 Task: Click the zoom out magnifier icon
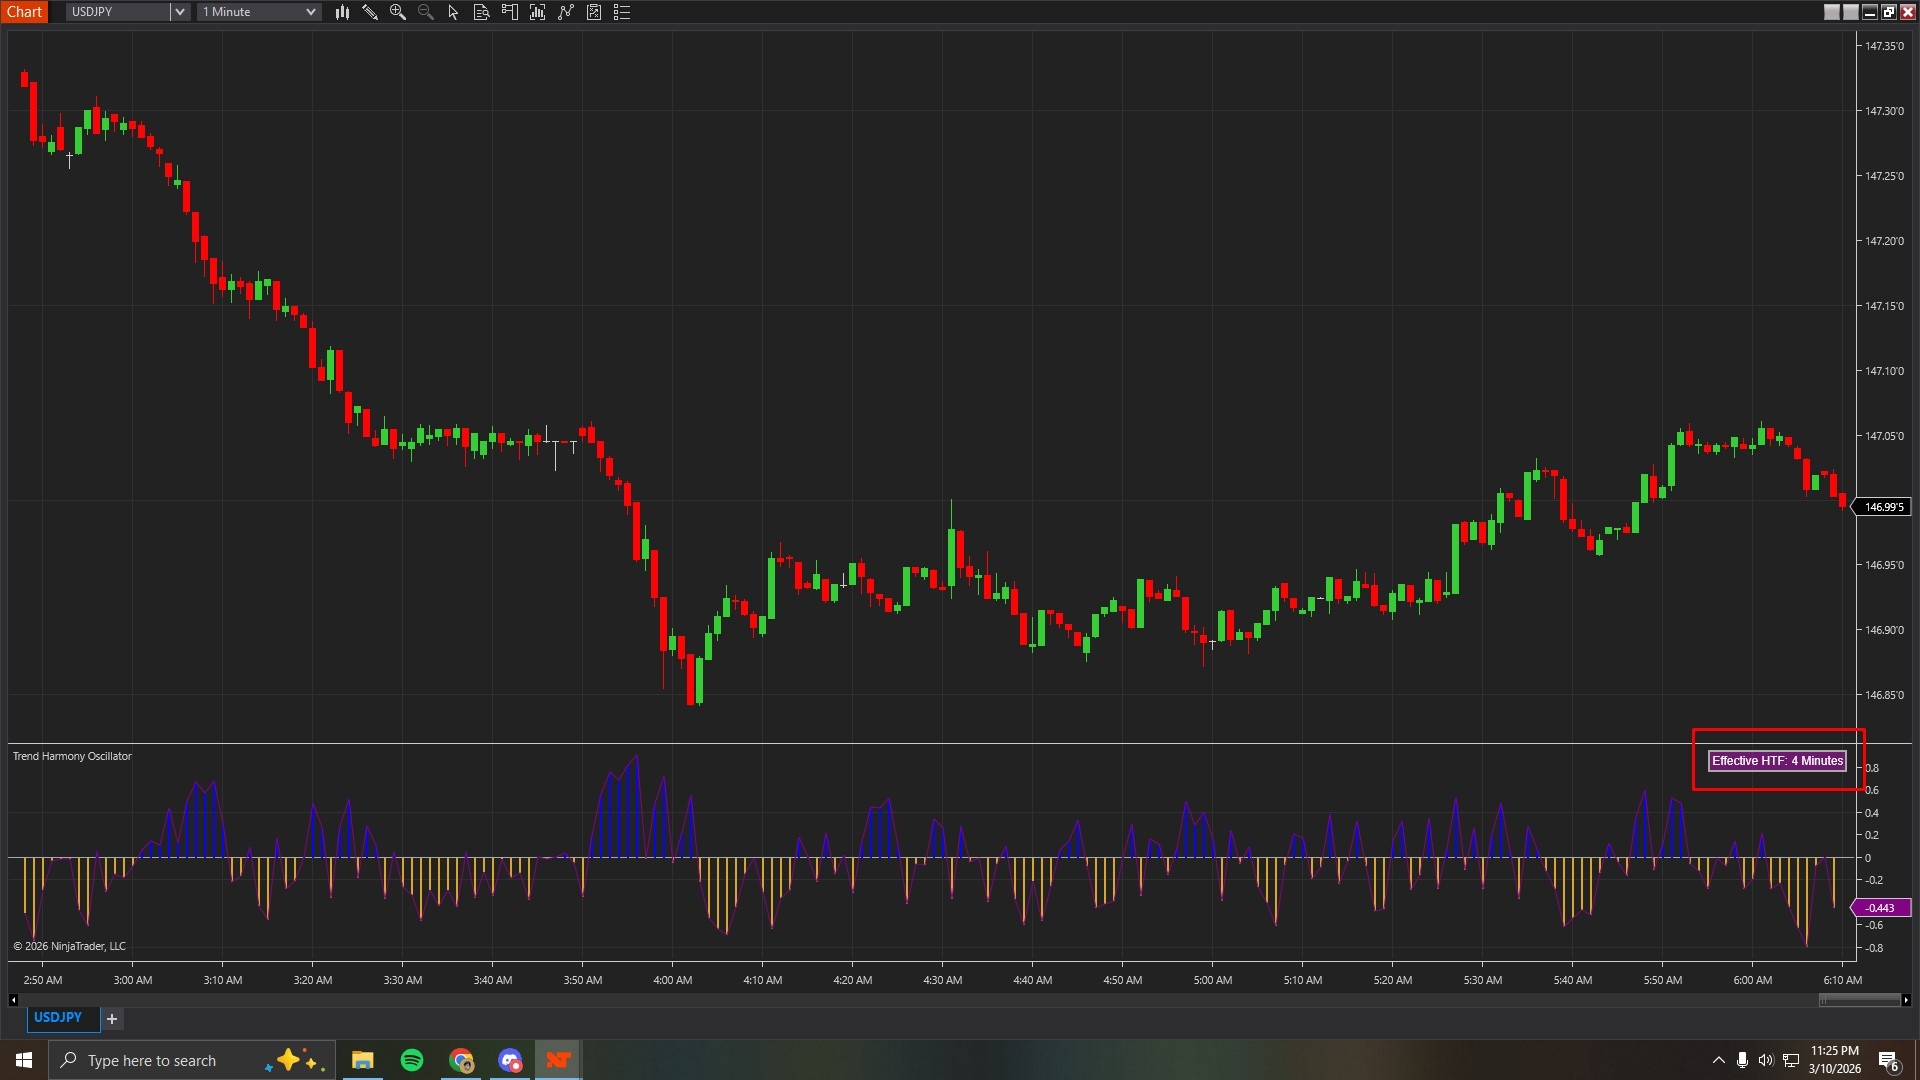point(426,12)
